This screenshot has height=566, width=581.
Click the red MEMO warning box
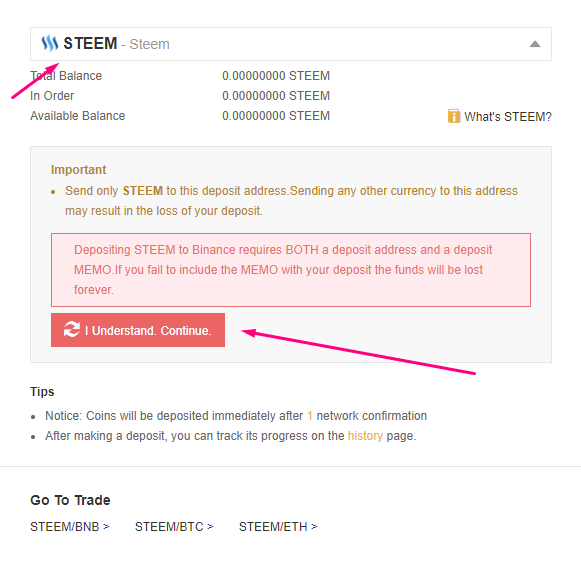(291, 270)
